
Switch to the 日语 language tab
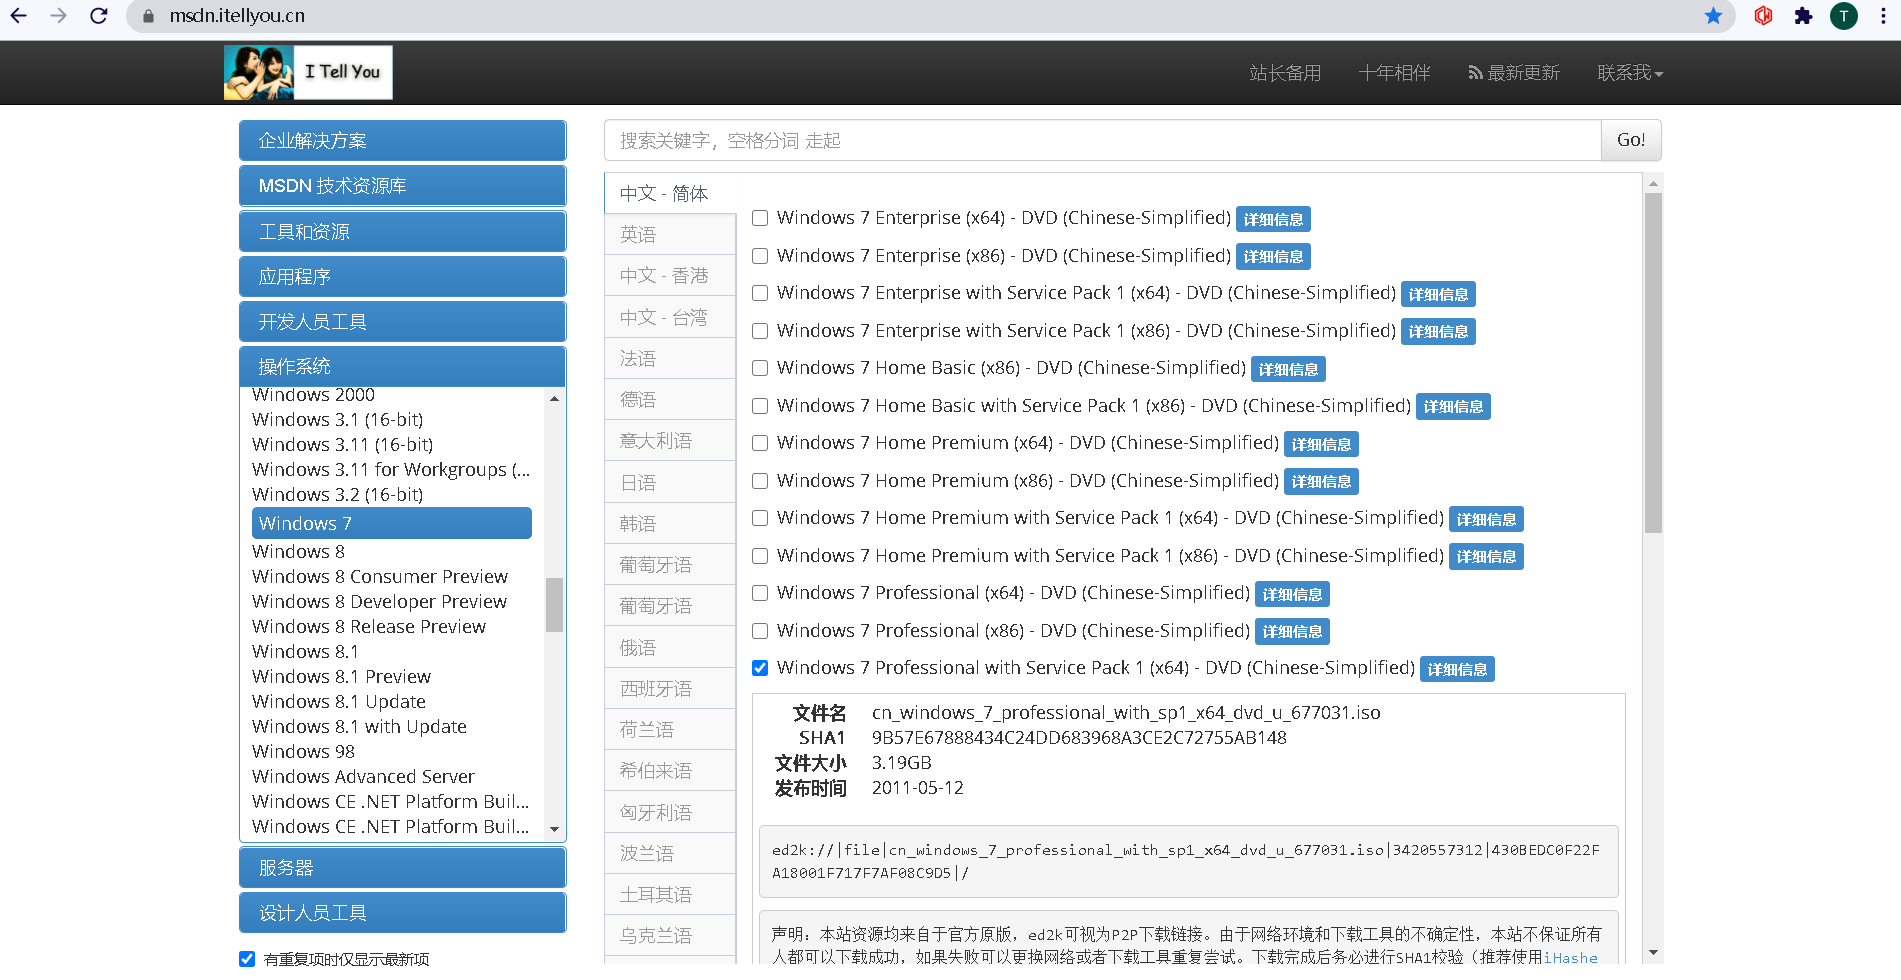(669, 482)
